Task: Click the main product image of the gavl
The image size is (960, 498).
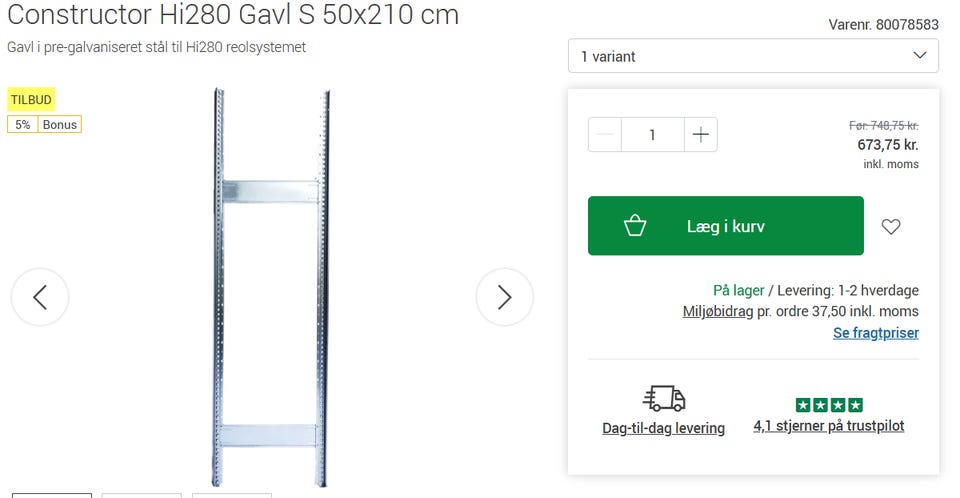Action: [x=271, y=287]
